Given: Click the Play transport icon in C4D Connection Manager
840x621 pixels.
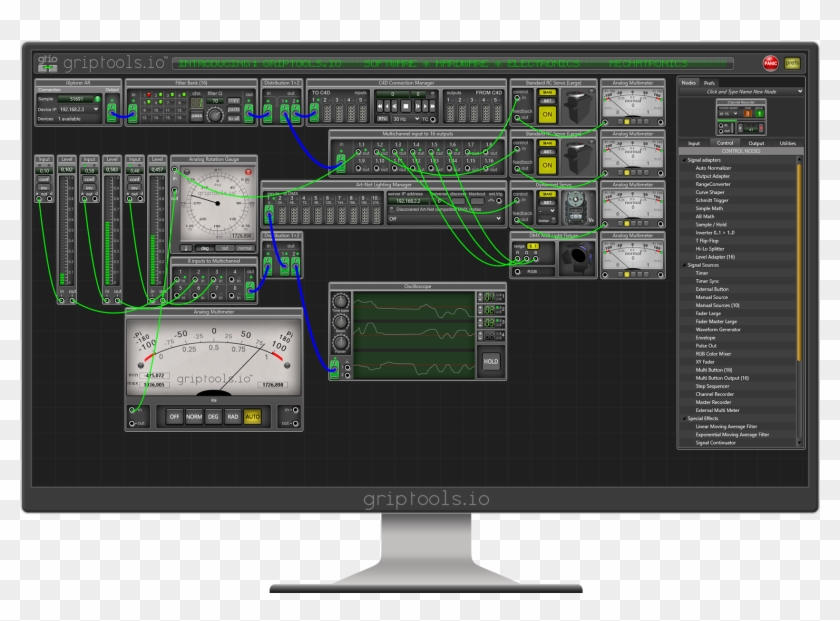Looking at the screenshot, I should pos(425,106).
